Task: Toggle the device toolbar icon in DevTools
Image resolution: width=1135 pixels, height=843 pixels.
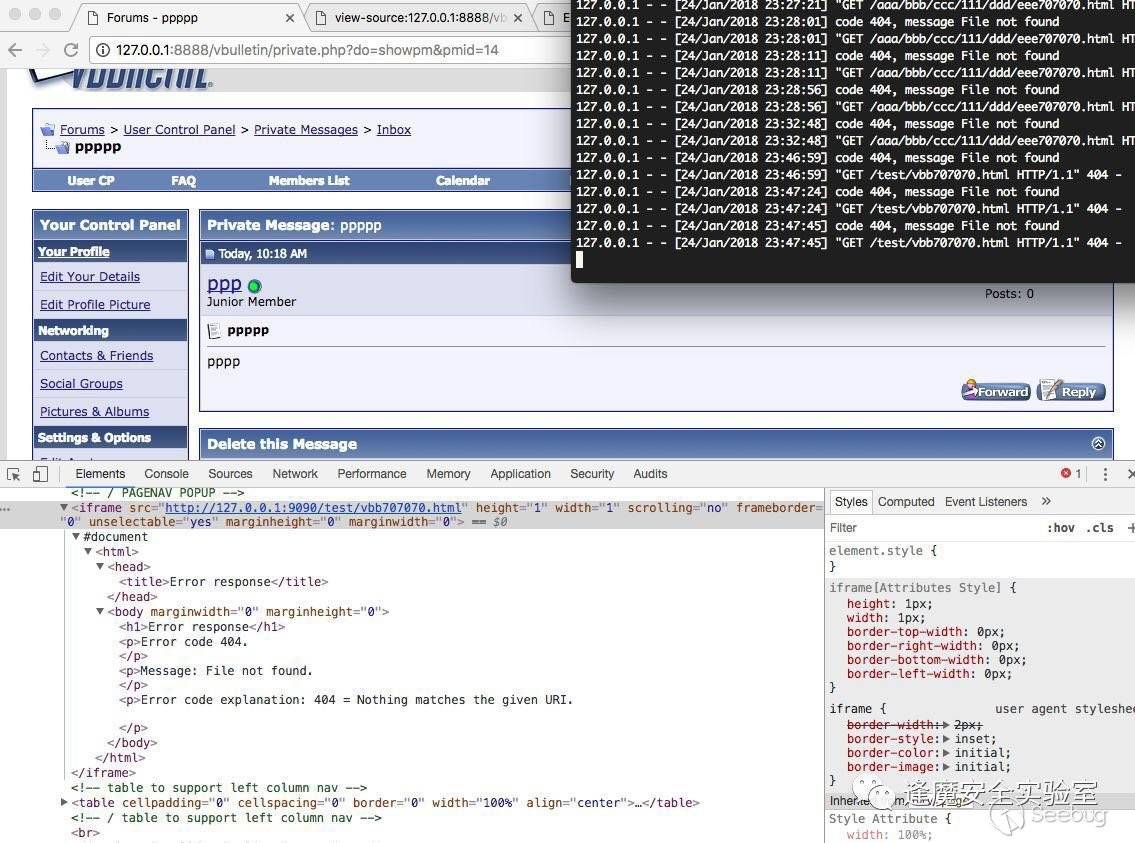Action: (40, 474)
